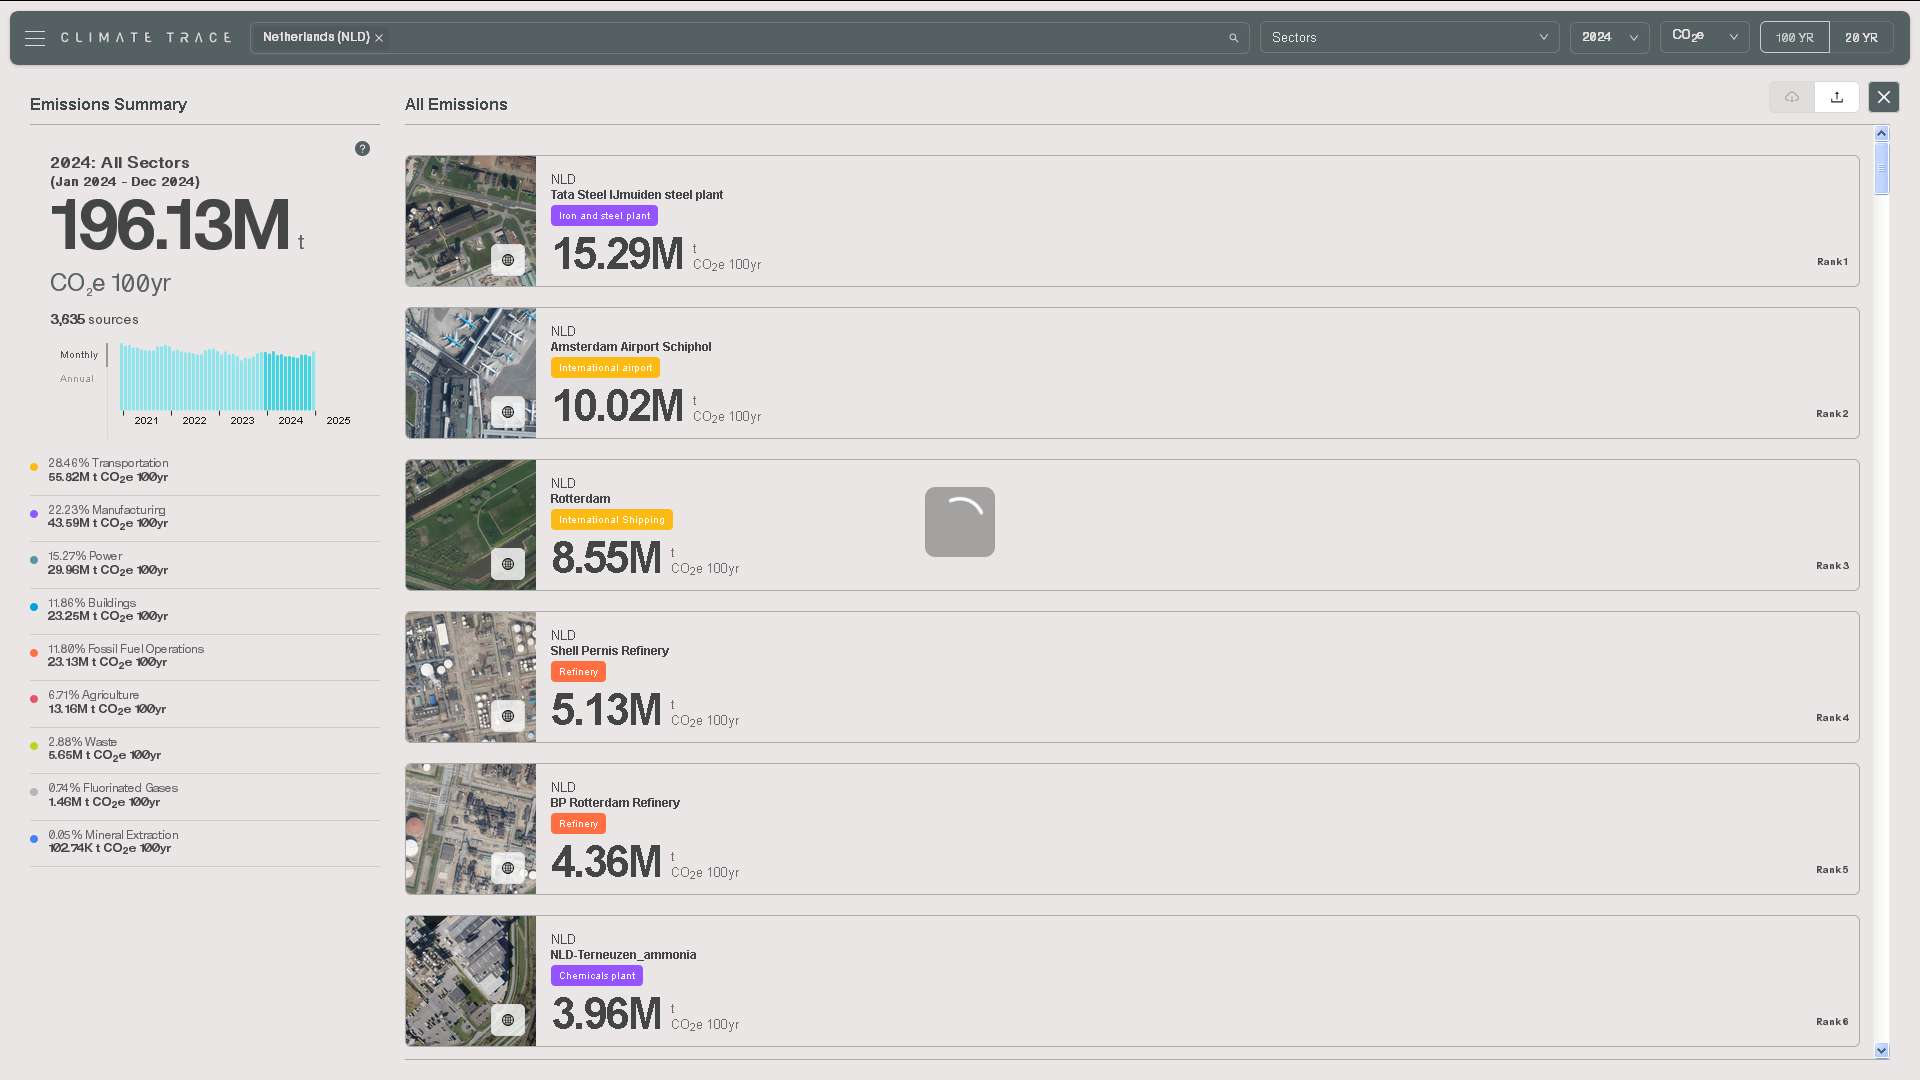The width and height of the screenshot is (1920, 1080).
Task: Open the Sectors dropdown
Action: pyautogui.click(x=1408, y=38)
